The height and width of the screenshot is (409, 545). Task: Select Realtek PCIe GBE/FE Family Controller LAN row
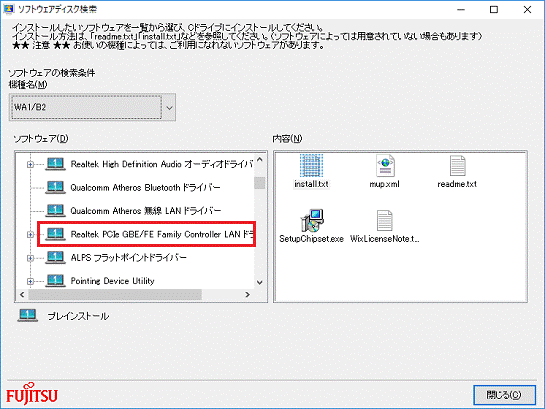pyautogui.click(x=162, y=234)
